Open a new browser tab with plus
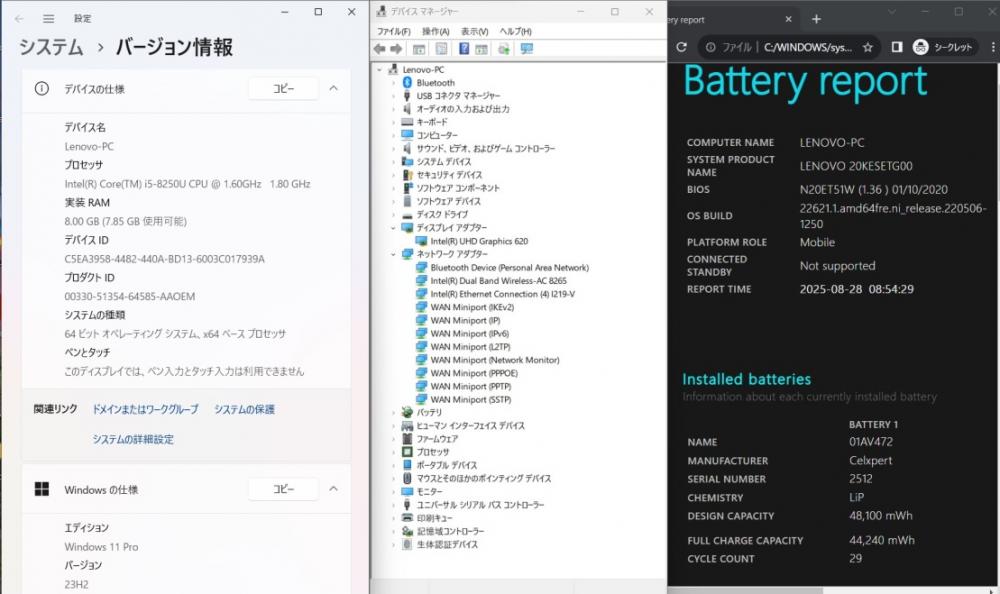Viewport: 1000px width, 594px height. pyautogui.click(x=816, y=19)
